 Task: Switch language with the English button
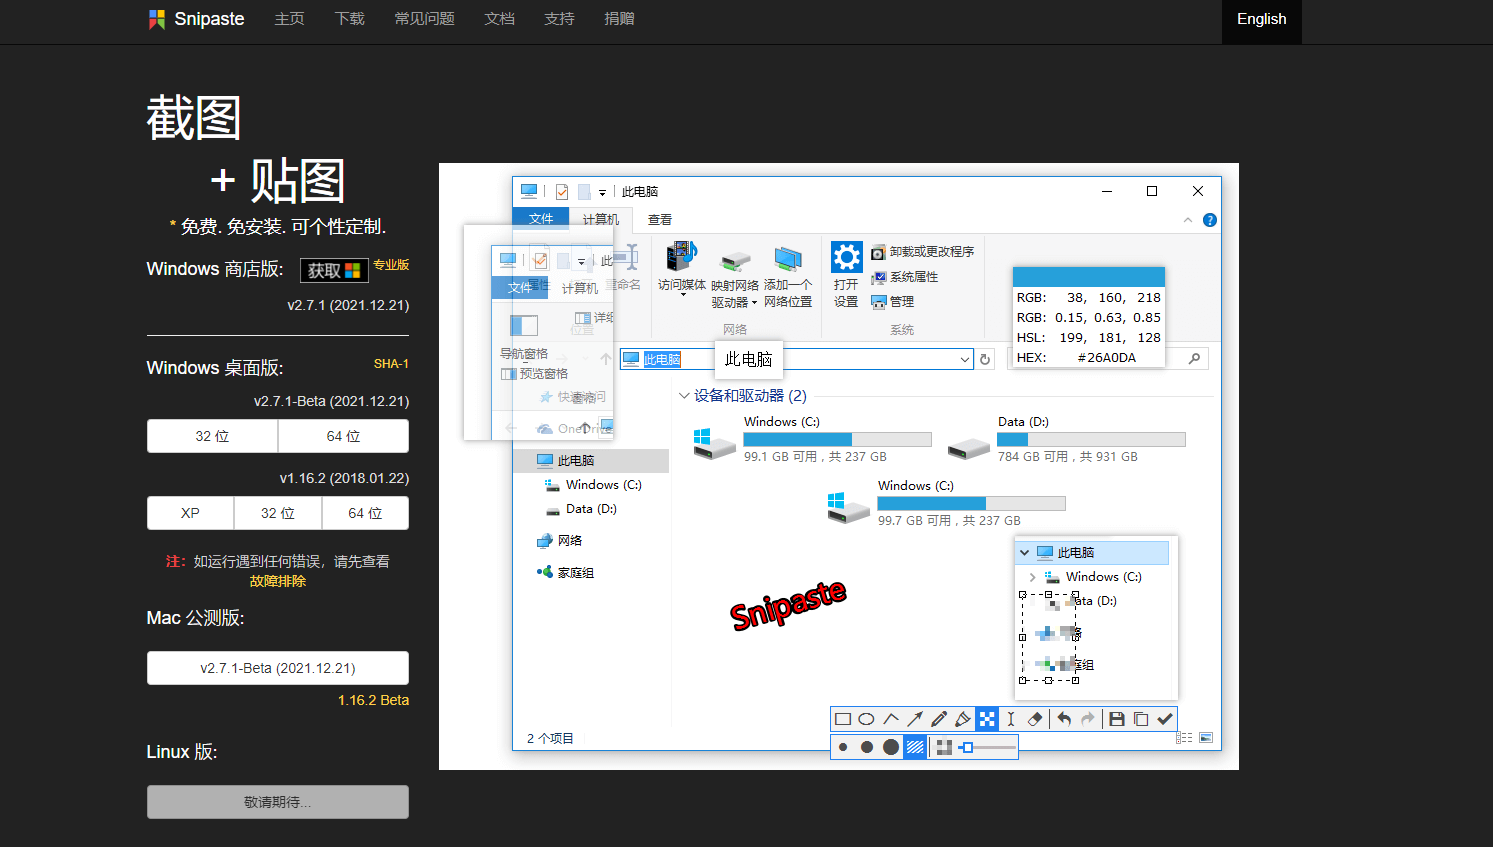(x=1261, y=20)
